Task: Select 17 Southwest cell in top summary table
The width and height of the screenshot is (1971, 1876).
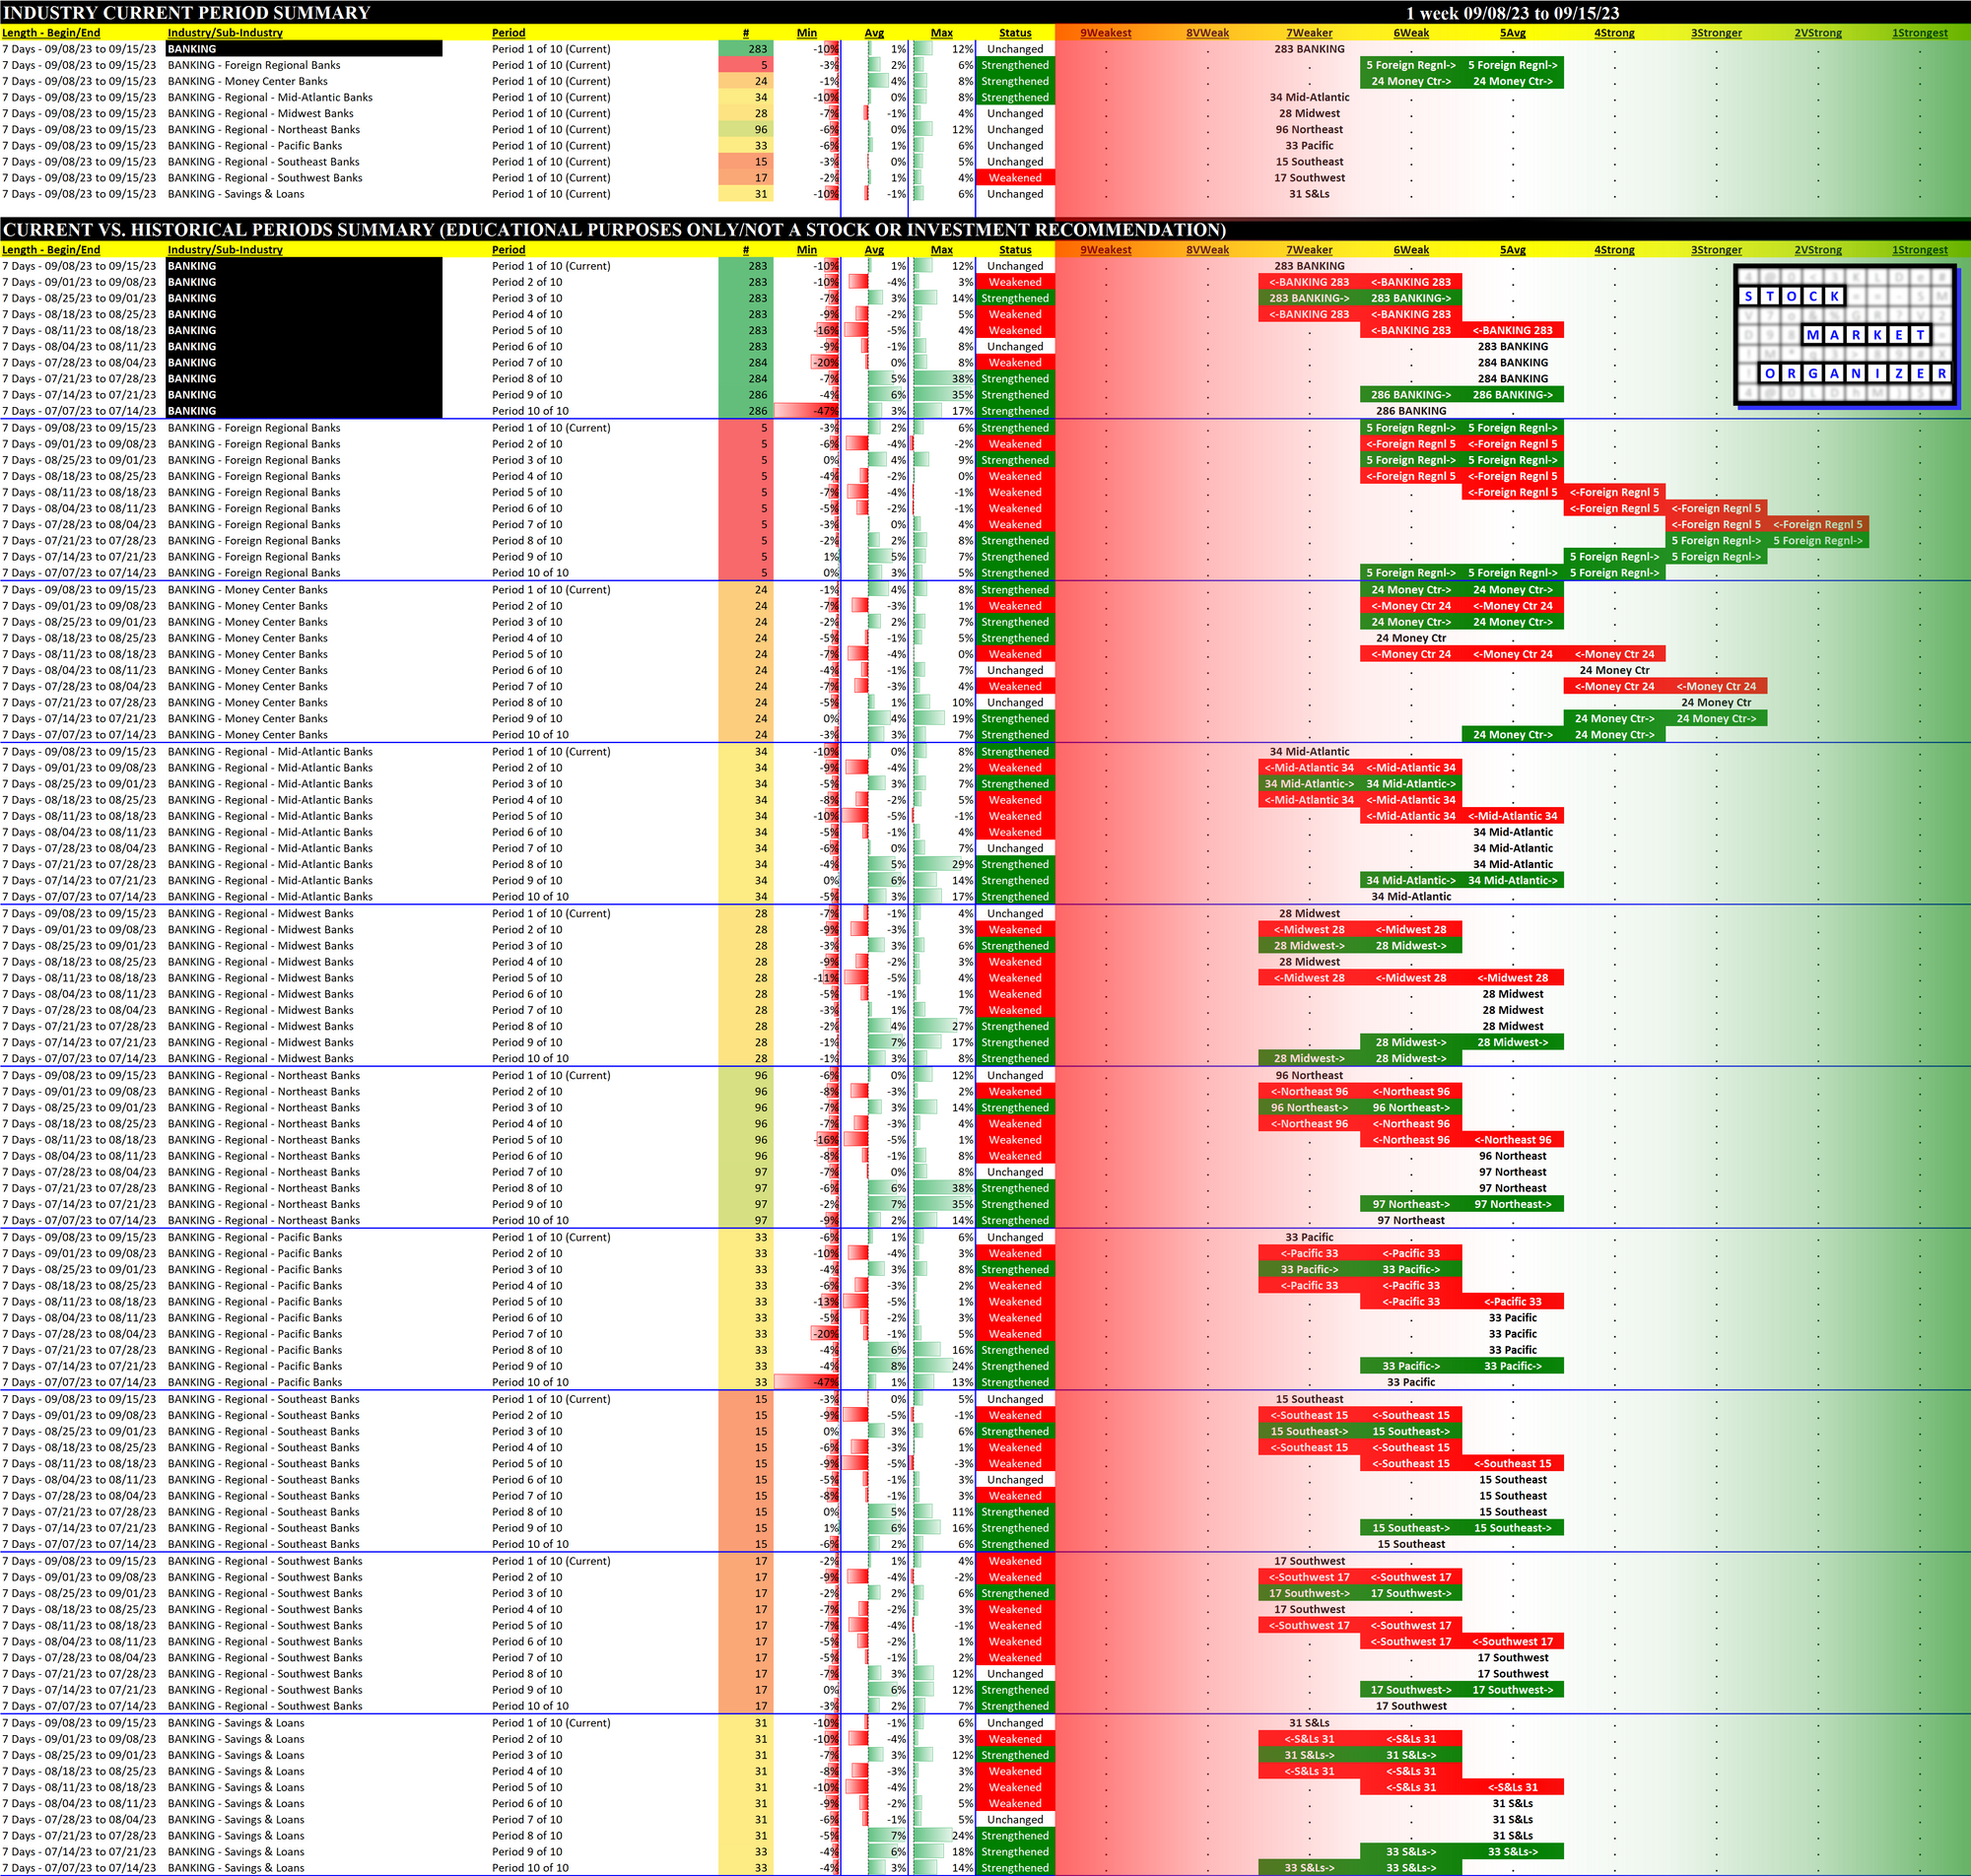Action: [x=1309, y=178]
